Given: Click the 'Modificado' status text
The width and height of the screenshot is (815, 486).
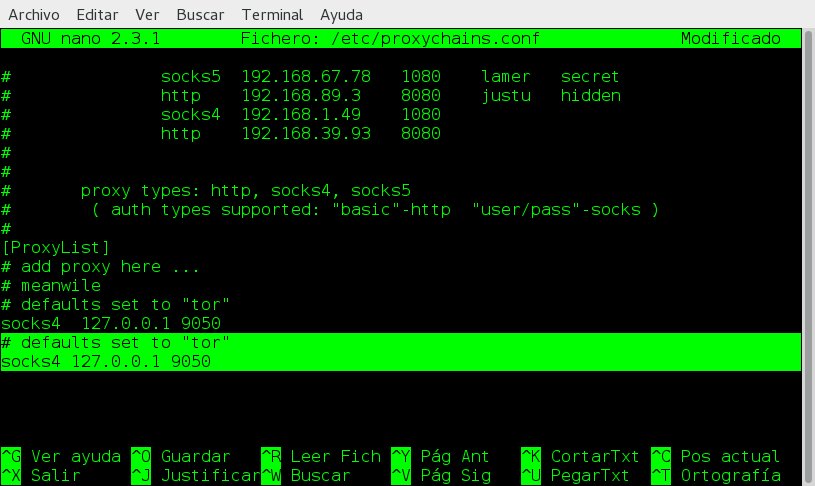Looking at the screenshot, I should point(730,38).
